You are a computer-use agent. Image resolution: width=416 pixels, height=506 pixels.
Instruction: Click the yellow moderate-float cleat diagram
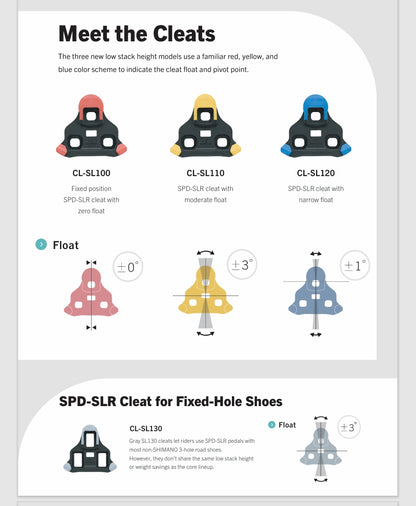pyautogui.click(x=205, y=293)
